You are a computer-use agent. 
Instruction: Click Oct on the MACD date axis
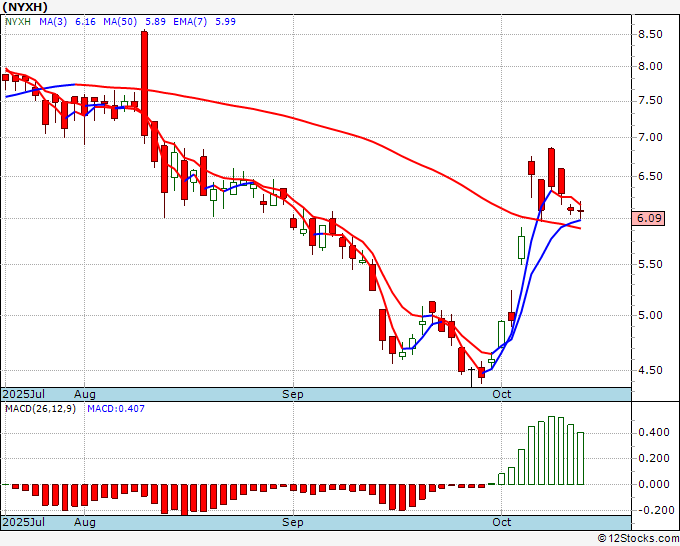[x=502, y=522]
